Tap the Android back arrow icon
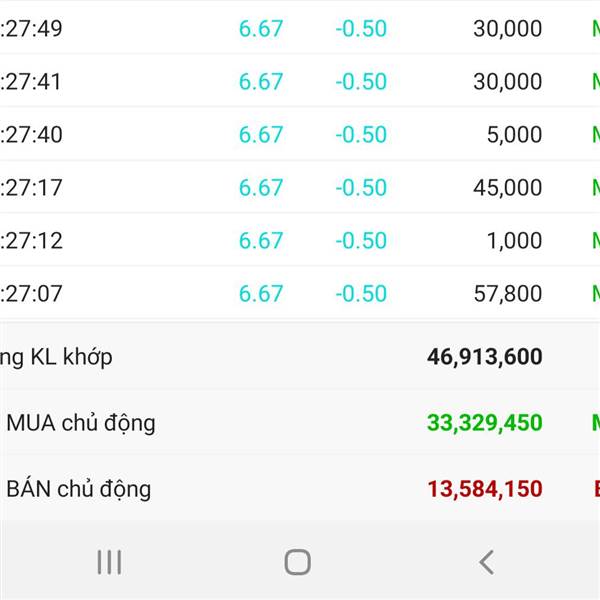The height and width of the screenshot is (600, 600). (486, 562)
